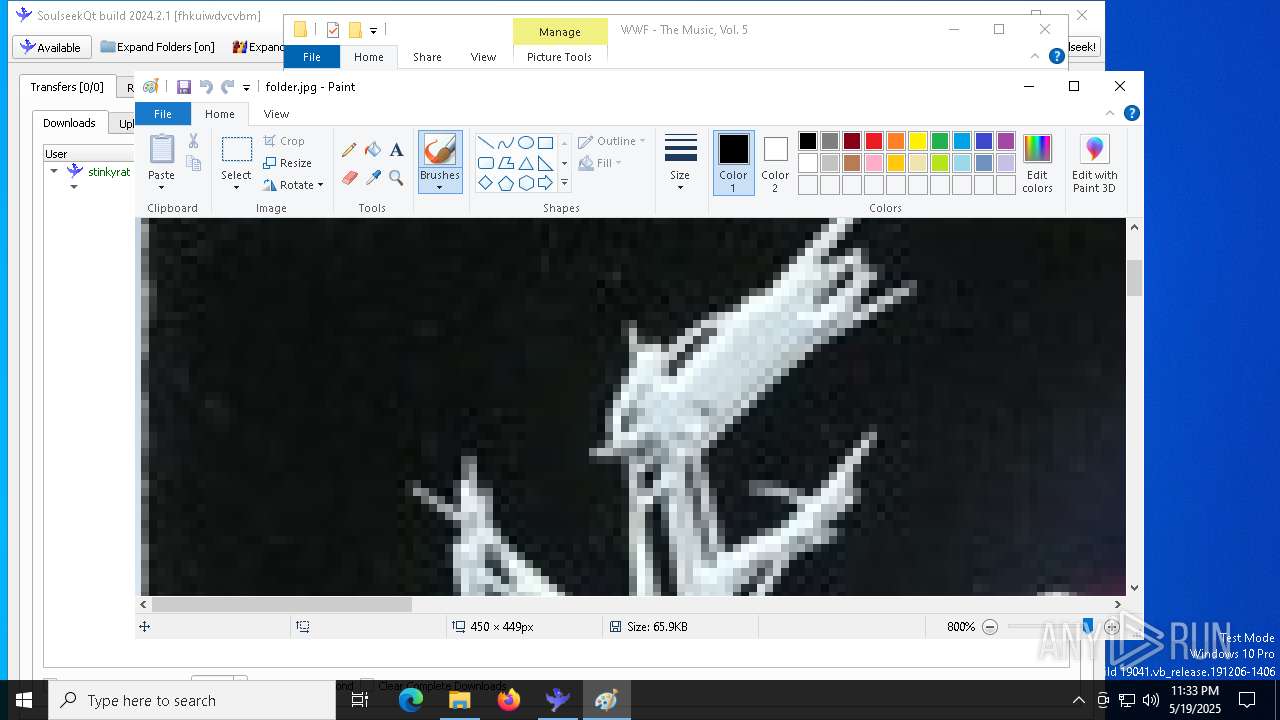
Task: Choose the Line shape in Shapes gallery
Action: [485, 143]
